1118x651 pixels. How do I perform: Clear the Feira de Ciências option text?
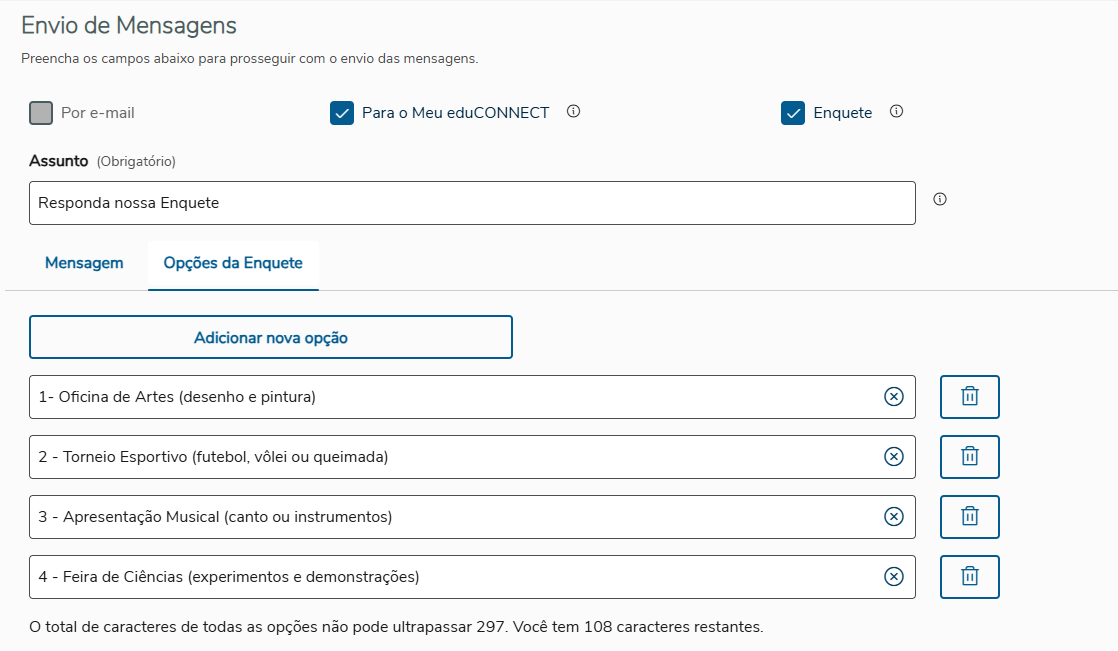894,577
